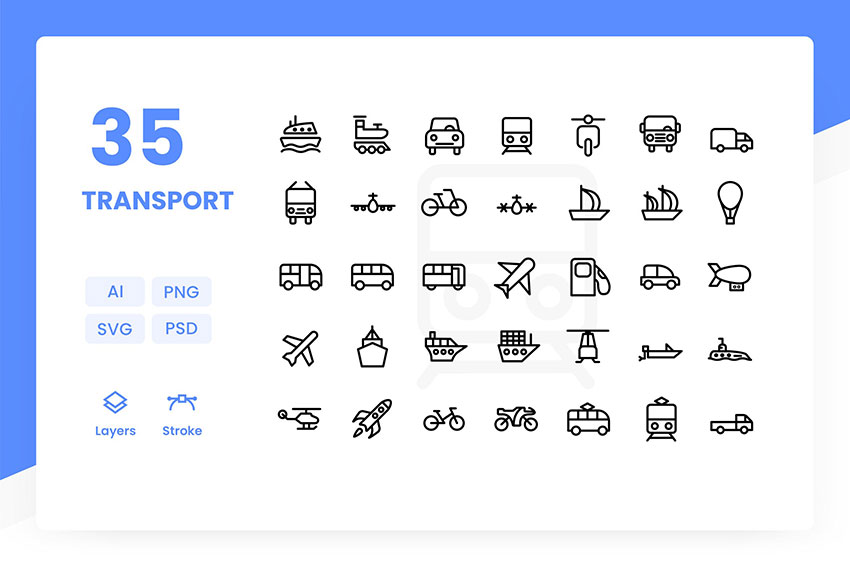Screen dimensions: 850x567
Task: Click the AI format badge
Action: (x=115, y=292)
